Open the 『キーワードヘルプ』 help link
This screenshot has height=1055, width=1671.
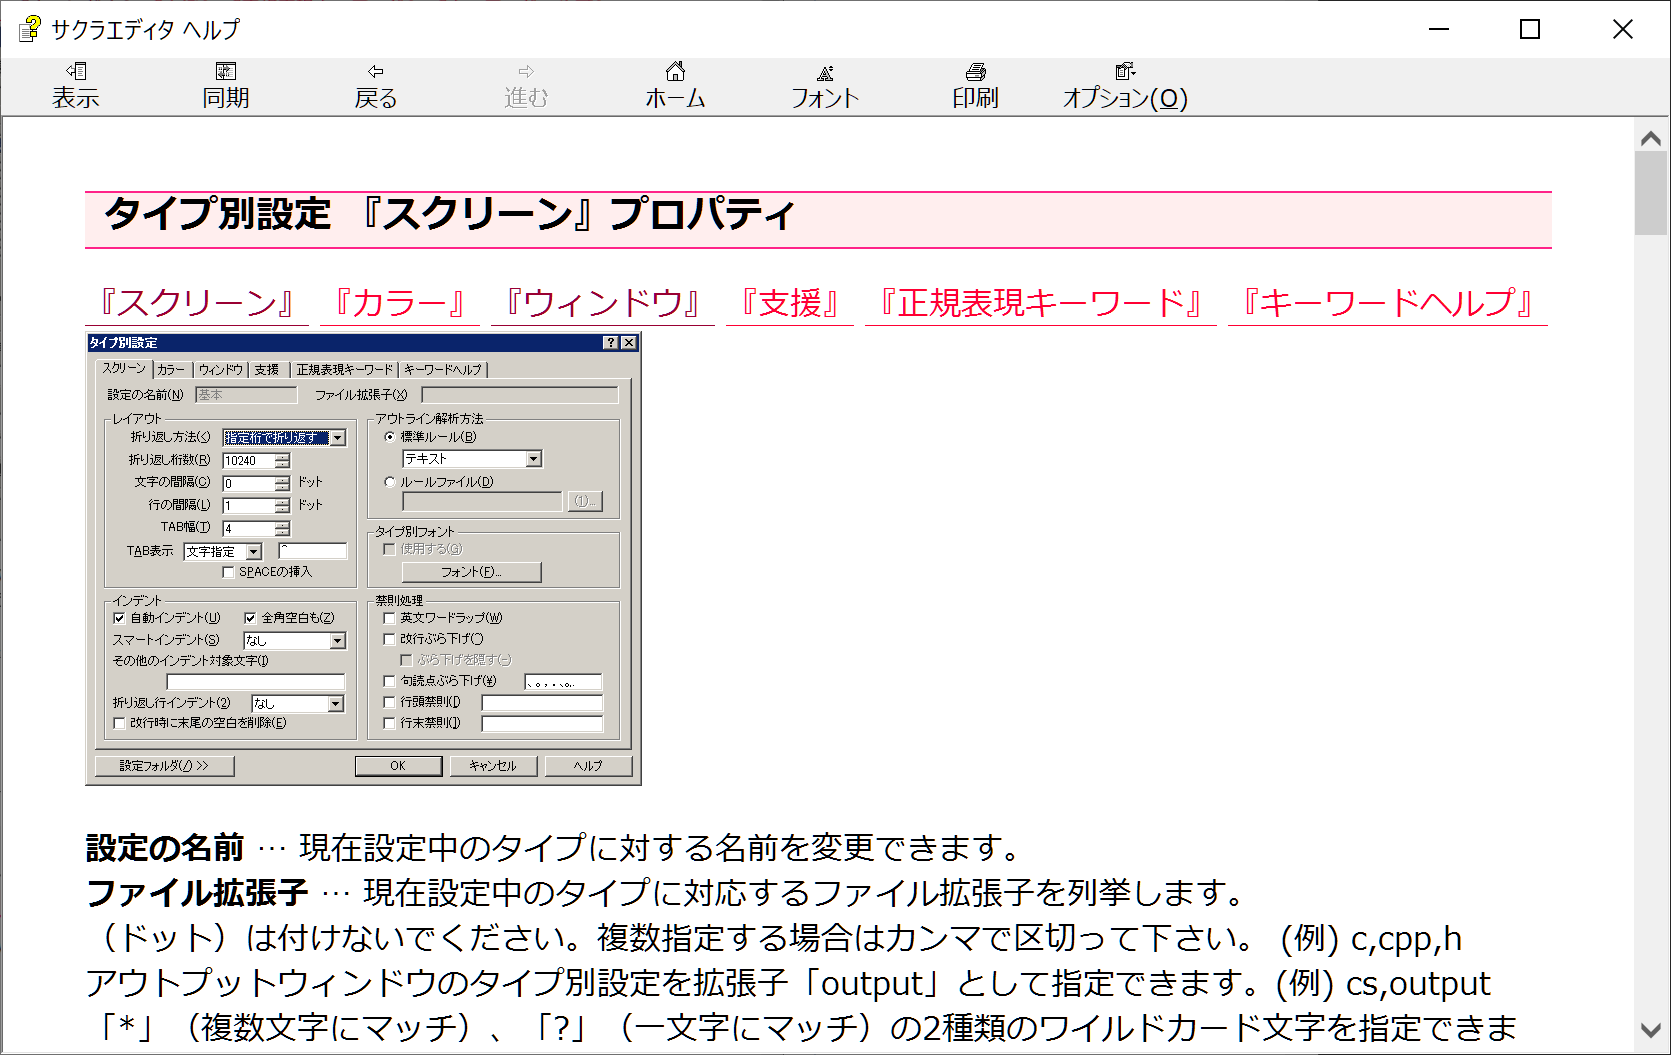pos(1388,303)
